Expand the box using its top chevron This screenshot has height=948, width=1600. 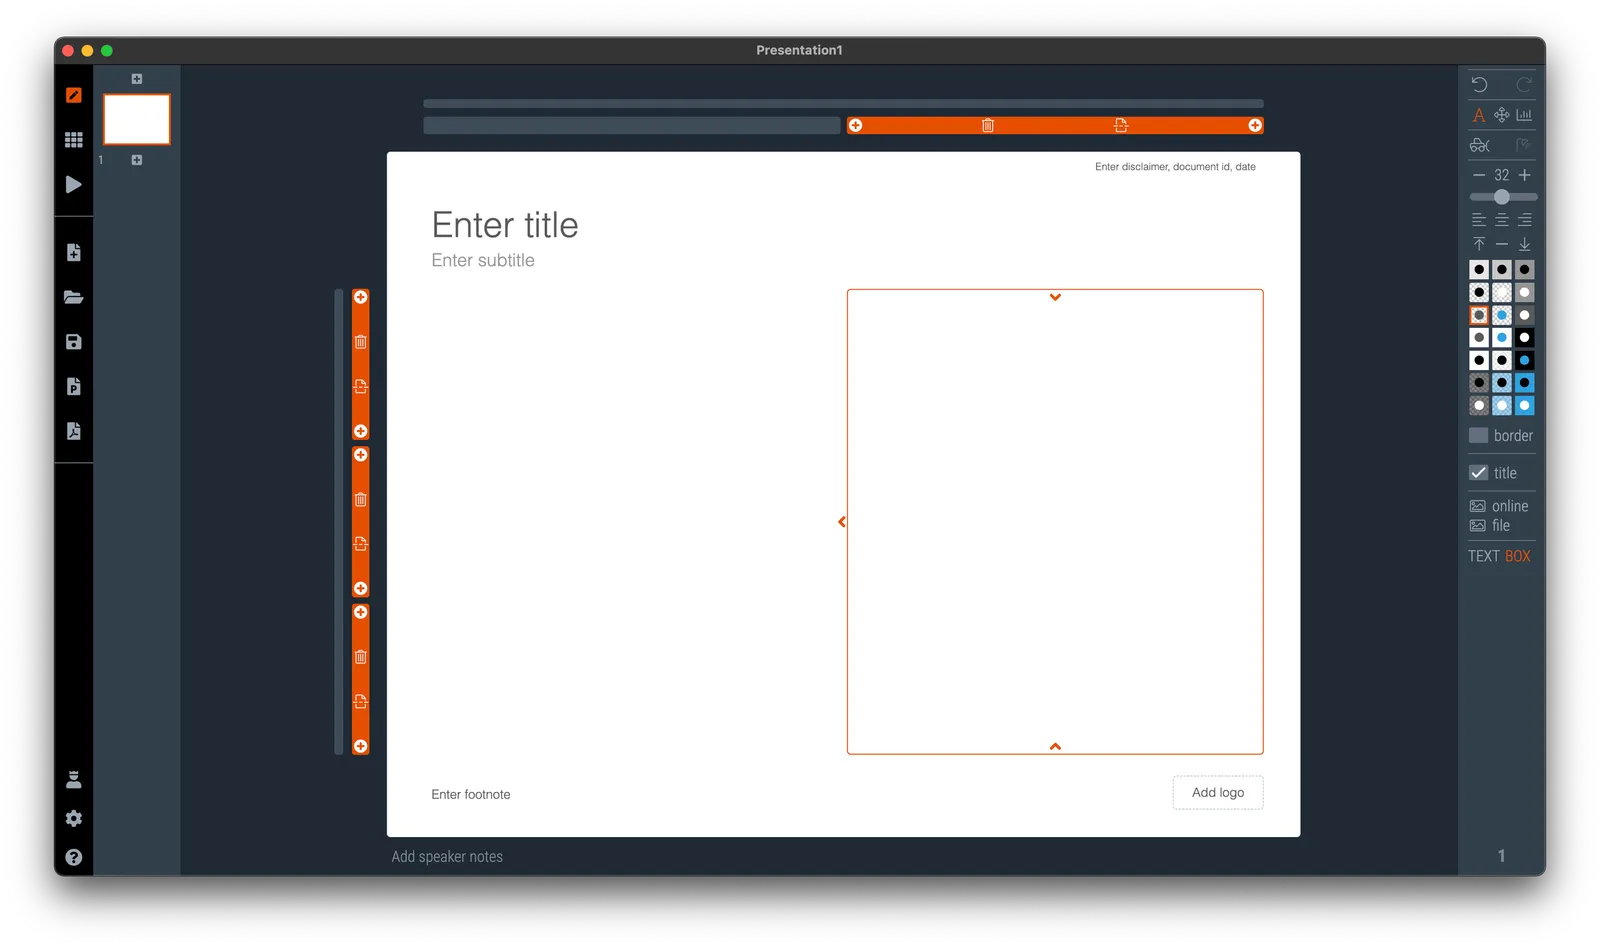coord(1055,297)
